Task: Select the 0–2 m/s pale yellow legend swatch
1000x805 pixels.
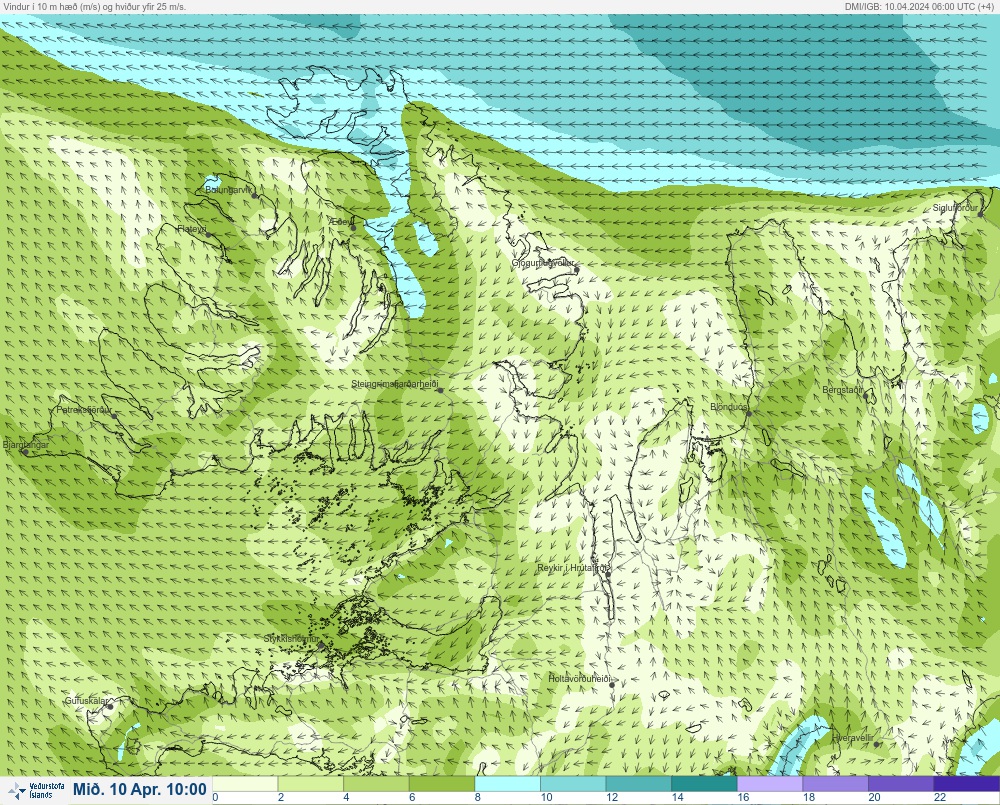Action: [245, 783]
